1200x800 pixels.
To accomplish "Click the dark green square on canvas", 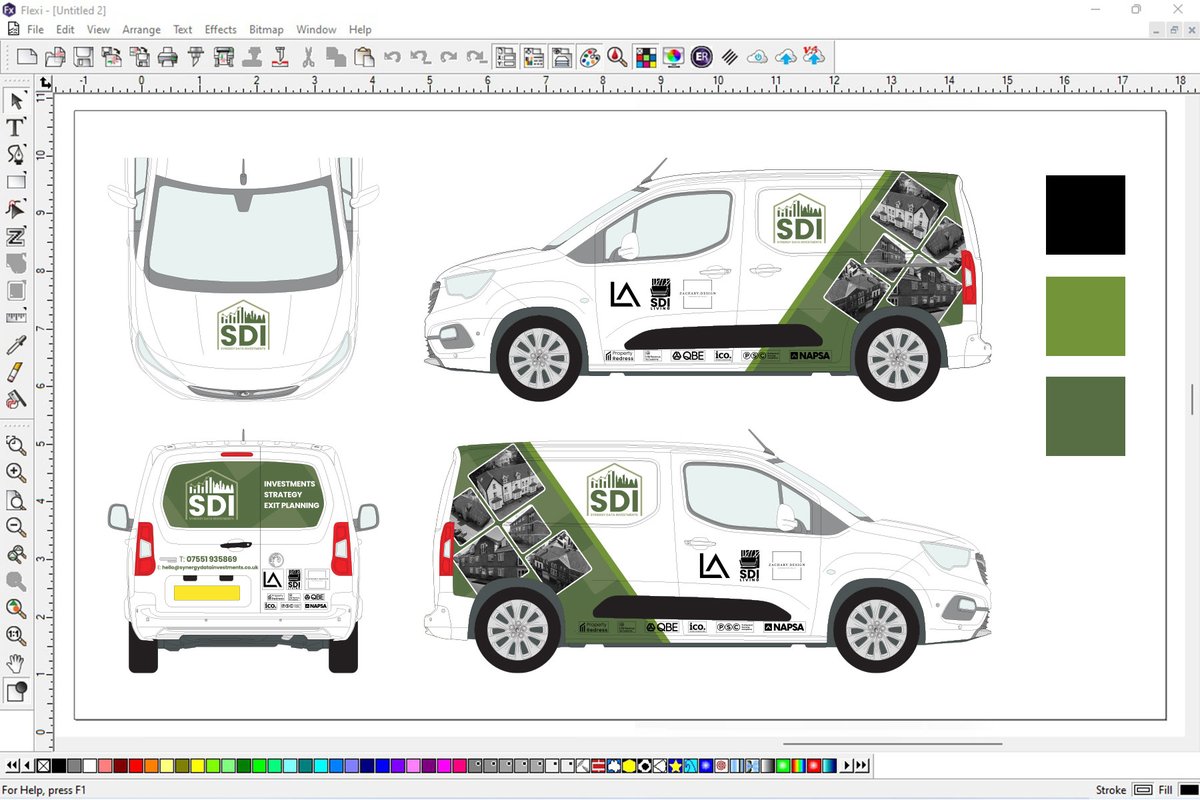I will click(x=1085, y=416).
